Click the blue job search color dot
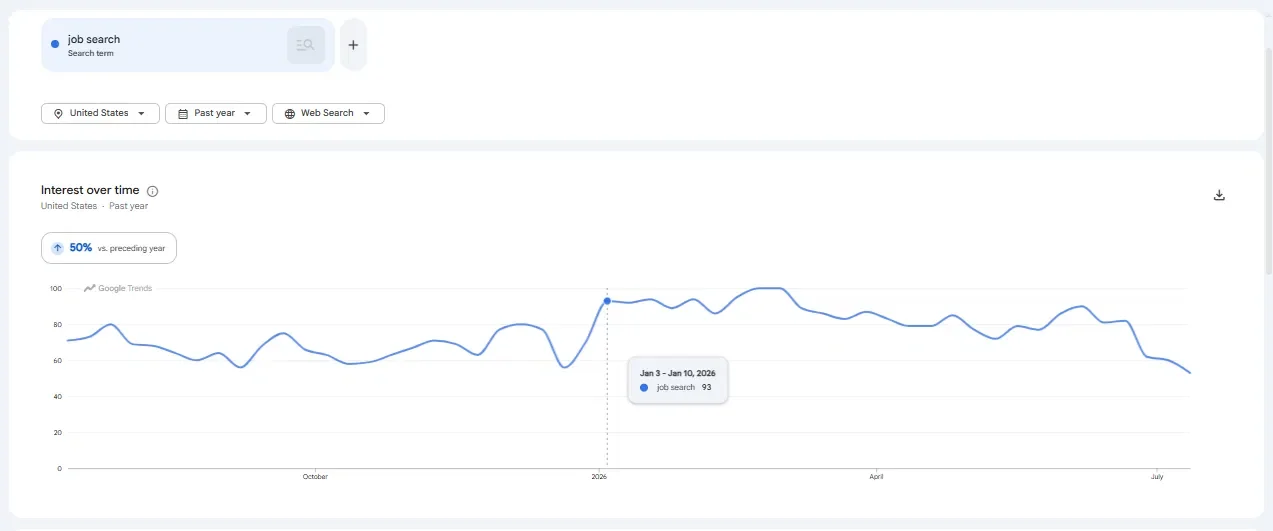 point(55,45)
